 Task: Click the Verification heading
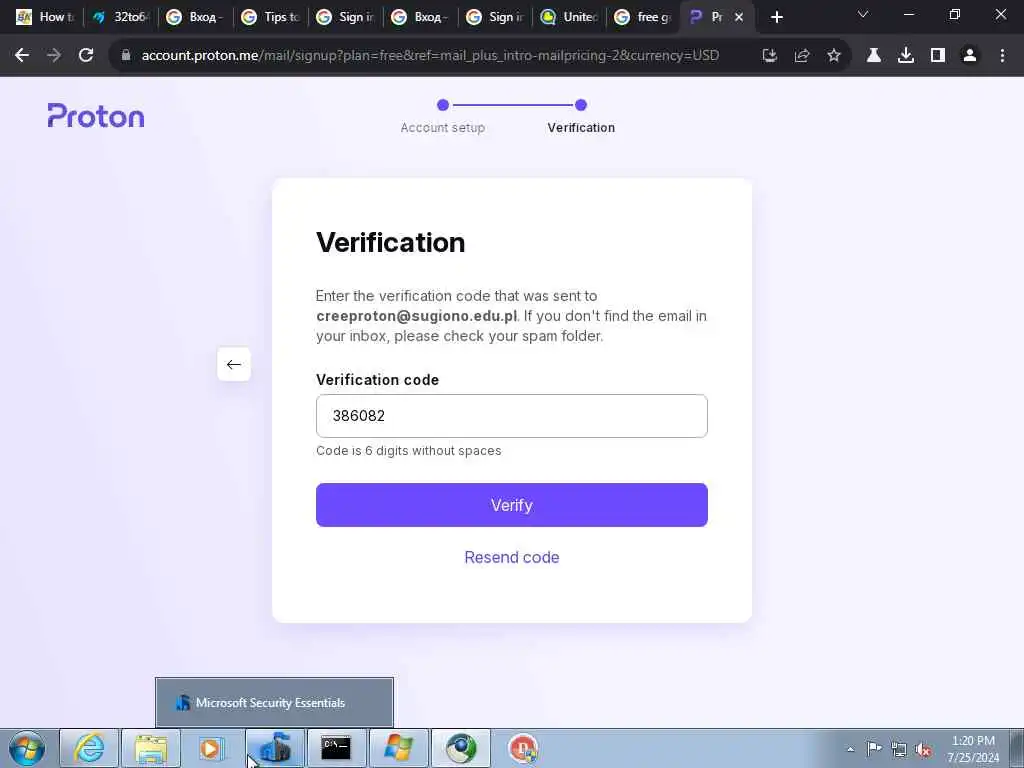click(x=391, y=242)
